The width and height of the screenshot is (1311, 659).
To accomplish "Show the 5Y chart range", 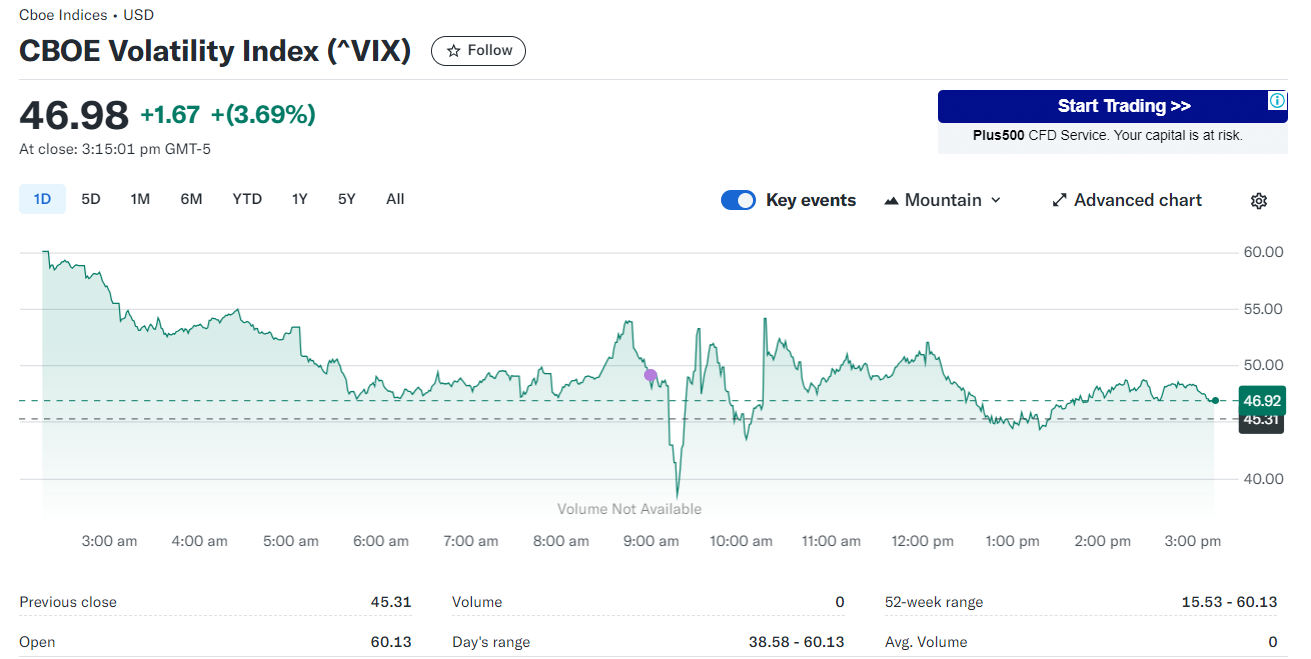I will (347, 199).
